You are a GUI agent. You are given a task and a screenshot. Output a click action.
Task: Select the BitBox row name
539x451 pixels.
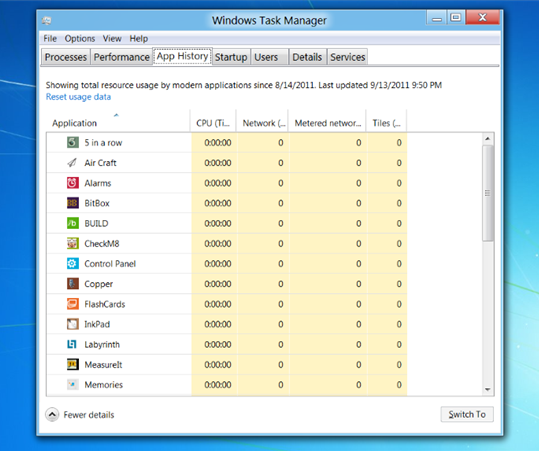(x=97, y=204)
